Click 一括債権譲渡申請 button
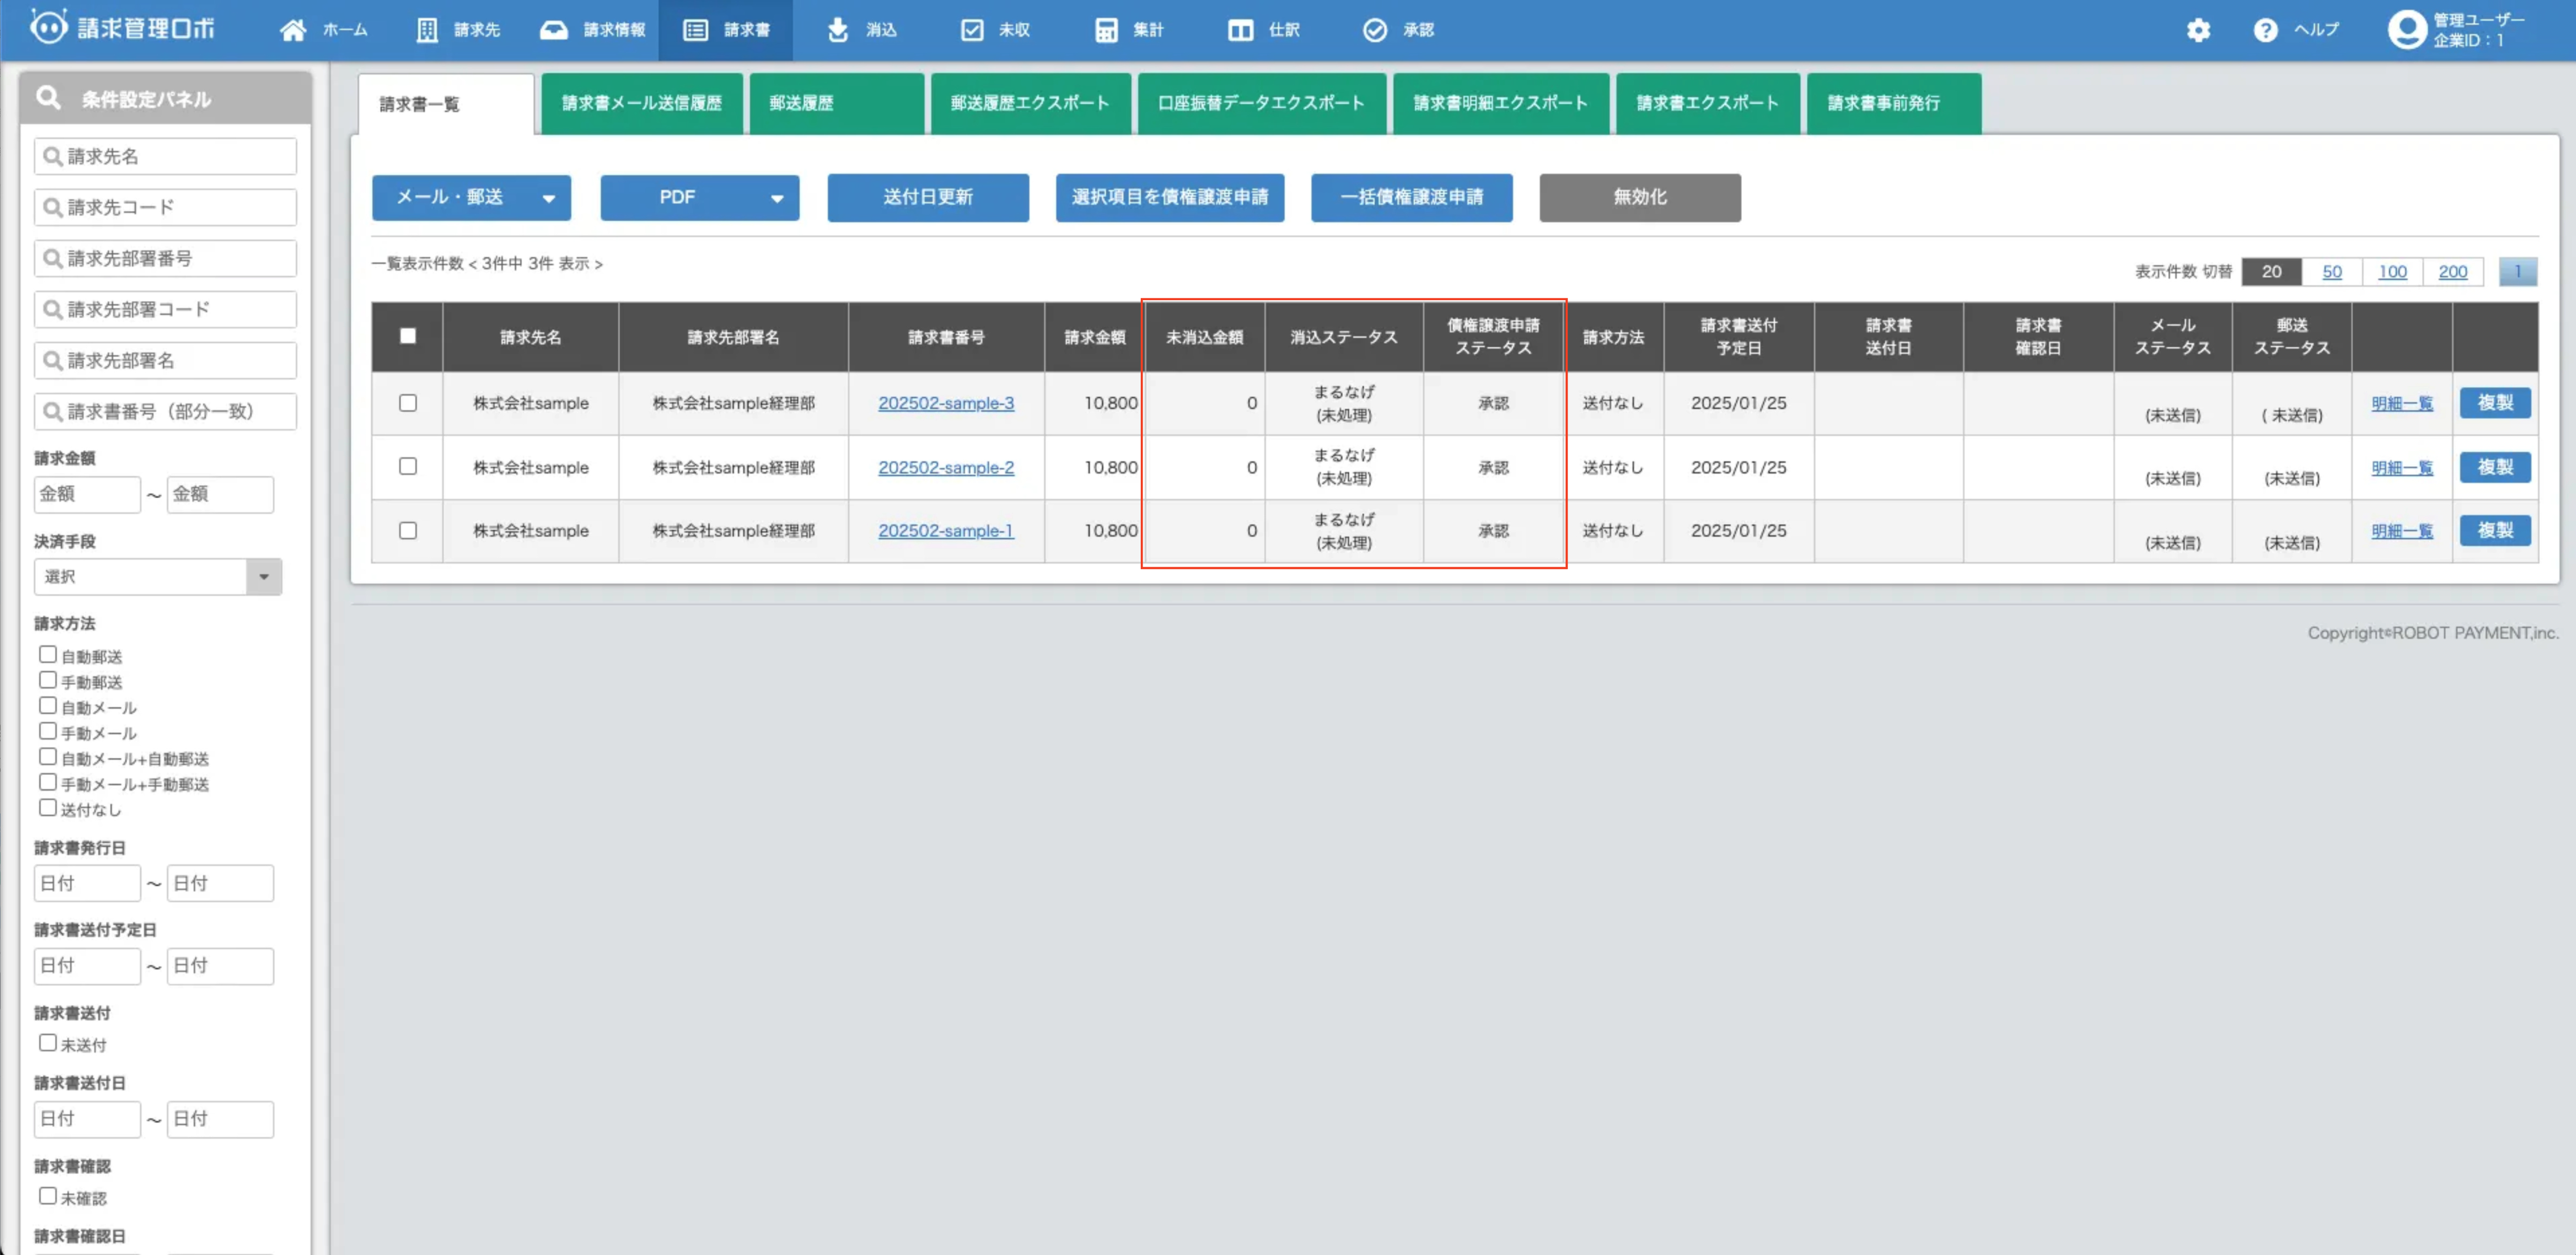2576x1255 pixels. (1412, 197)
